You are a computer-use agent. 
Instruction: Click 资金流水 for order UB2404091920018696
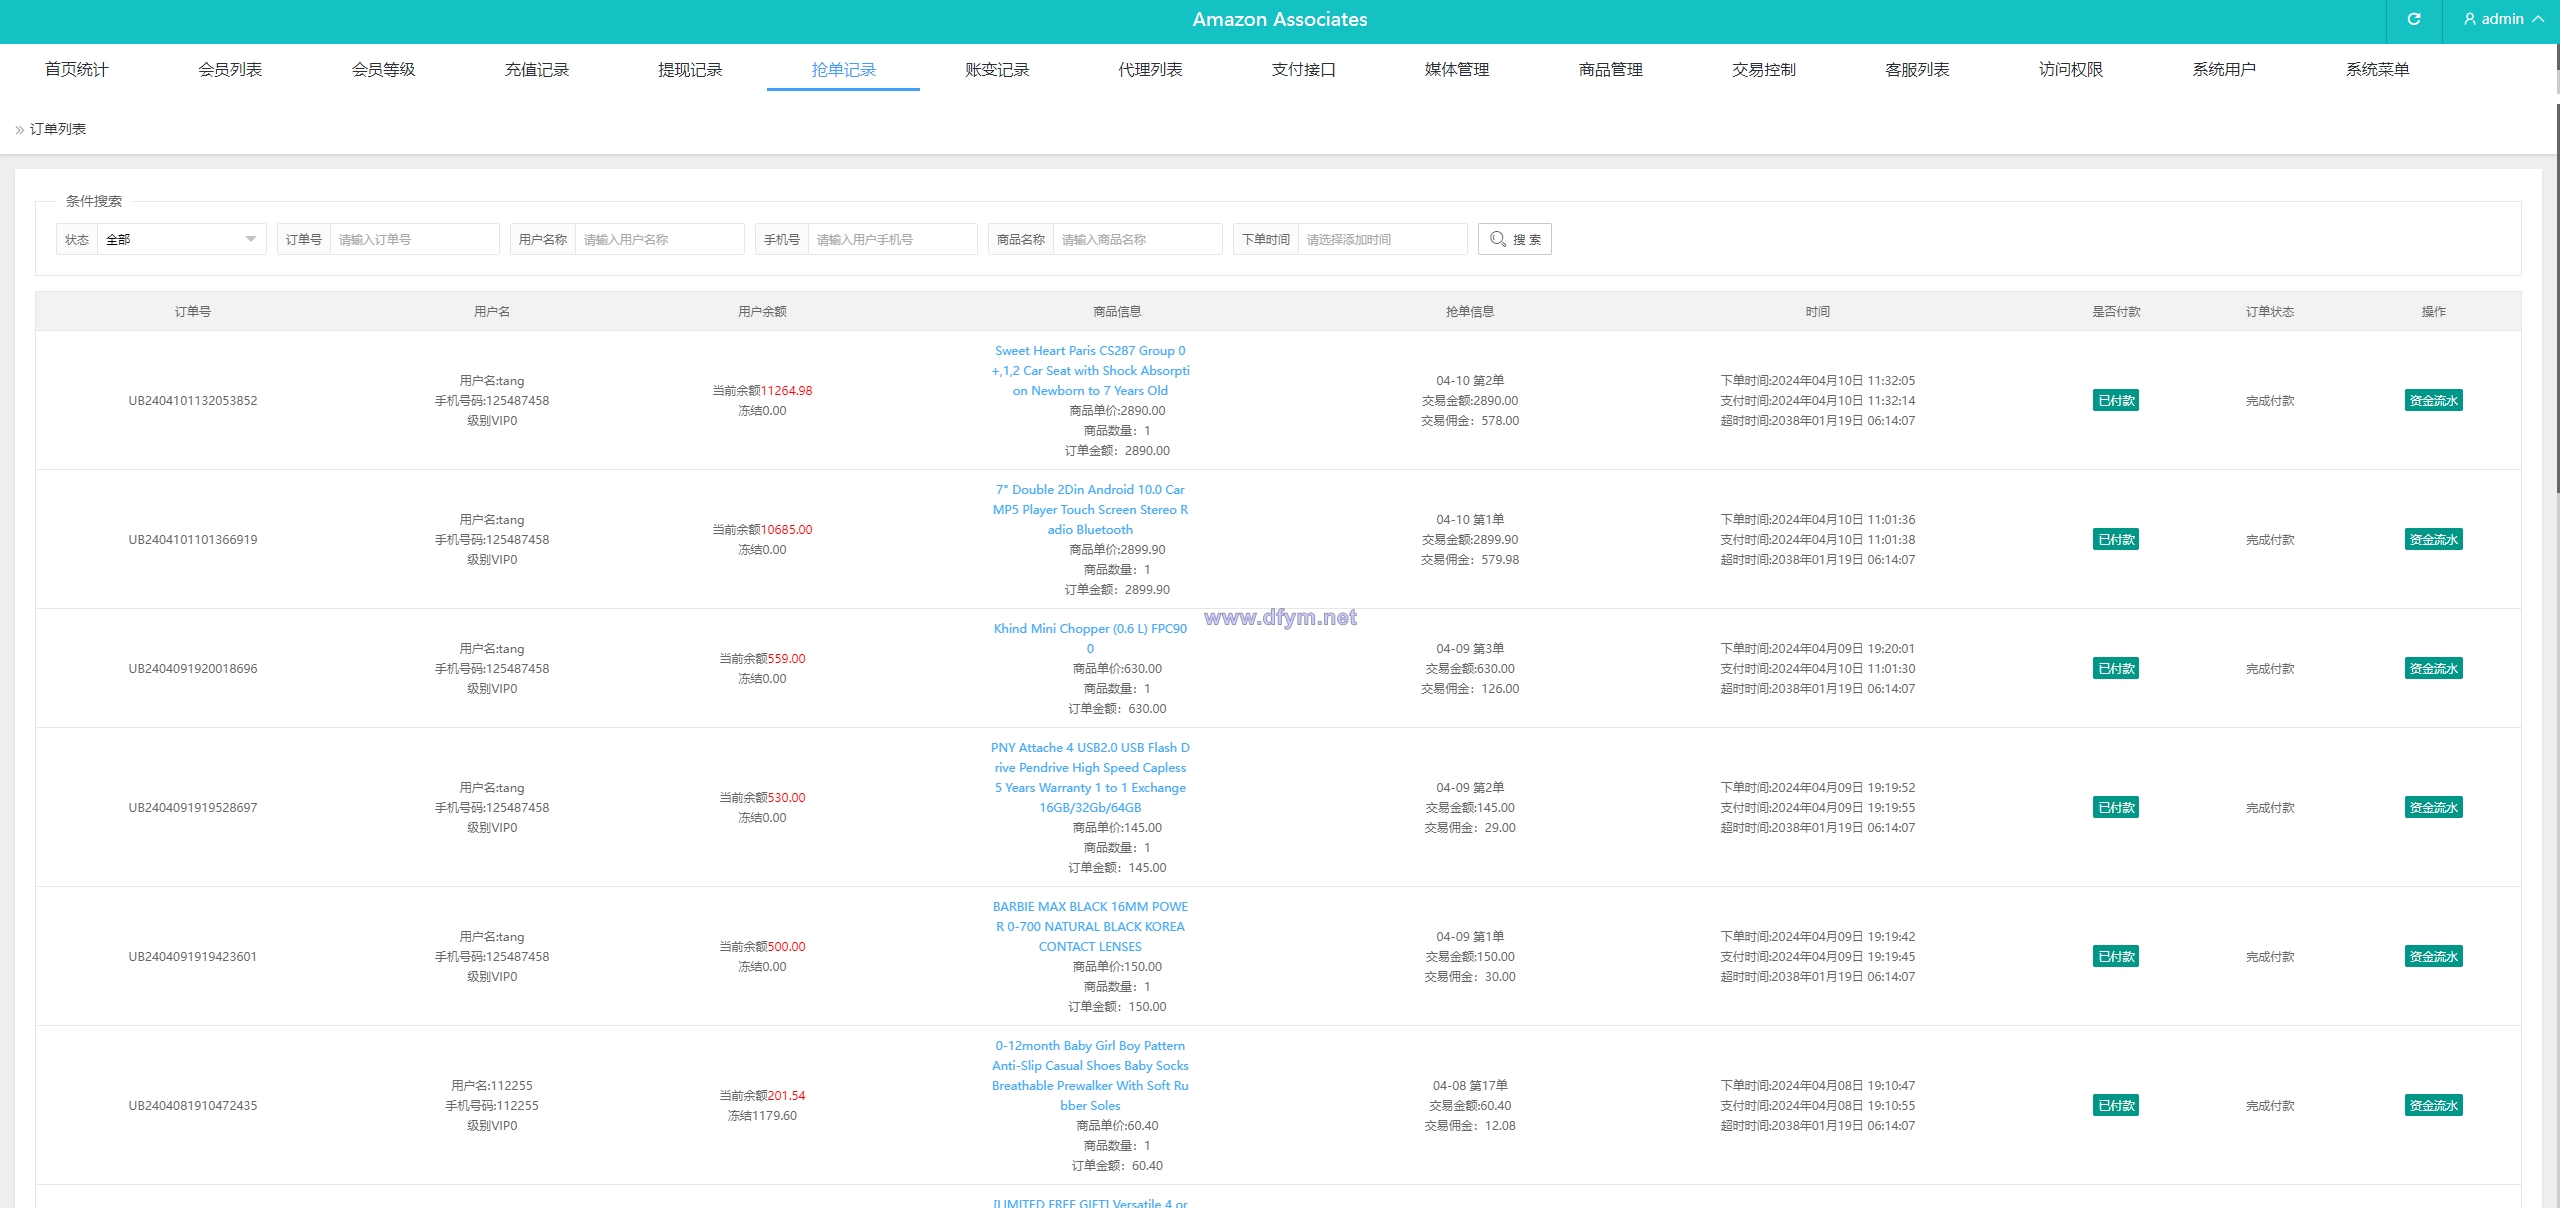click(2433, 668)
